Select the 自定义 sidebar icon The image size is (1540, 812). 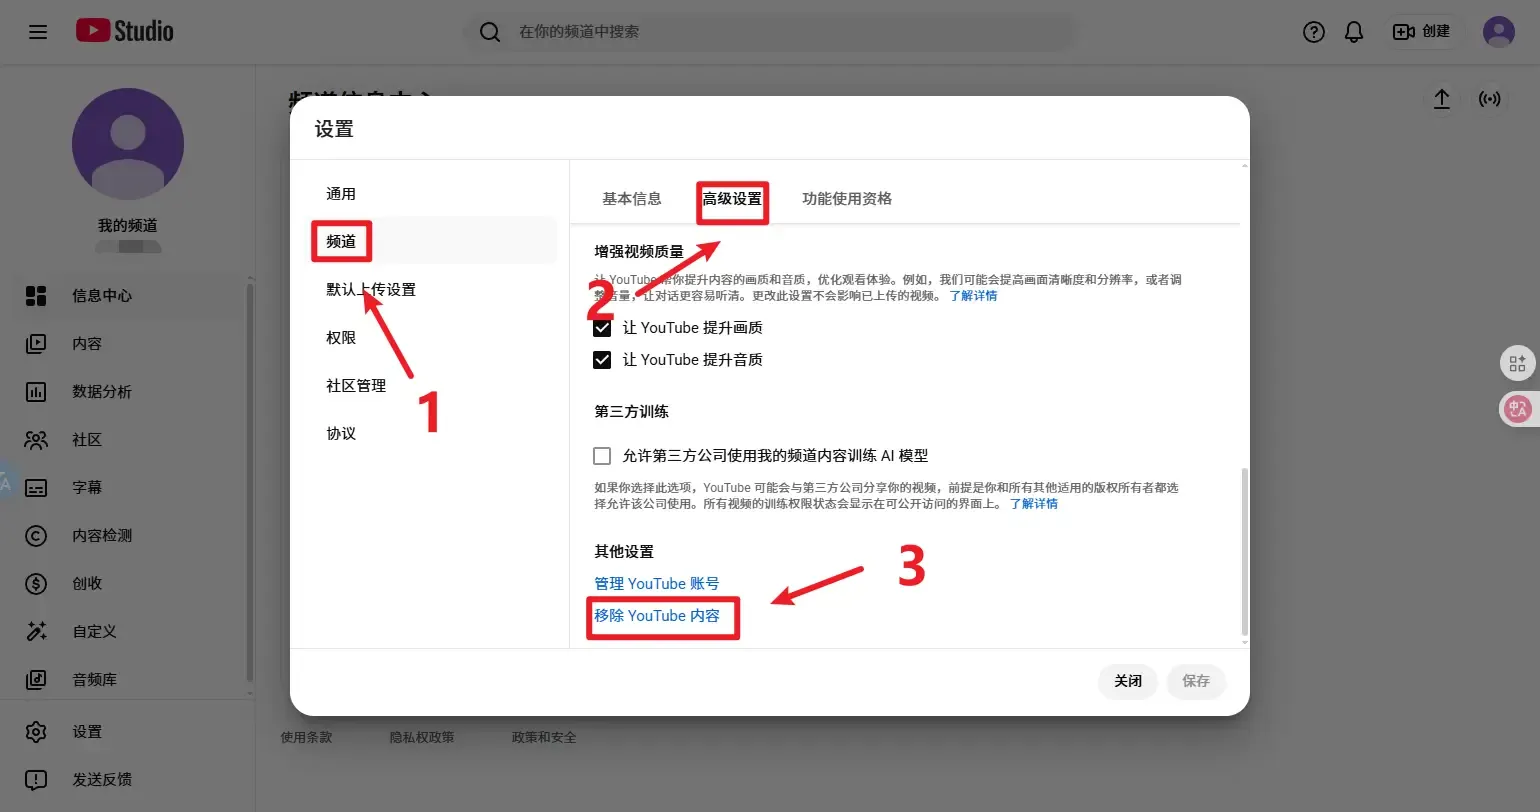[x=37, y=631]
